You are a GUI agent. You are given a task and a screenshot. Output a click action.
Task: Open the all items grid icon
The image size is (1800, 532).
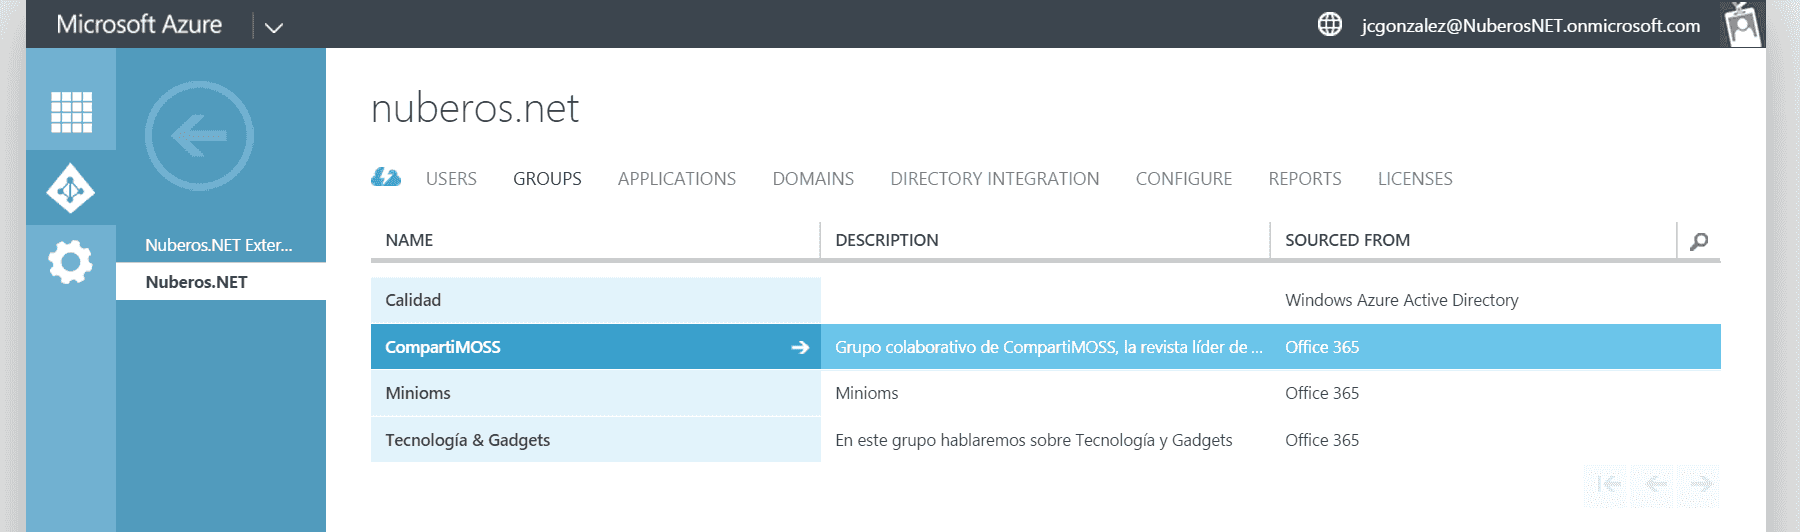(71, 112)
